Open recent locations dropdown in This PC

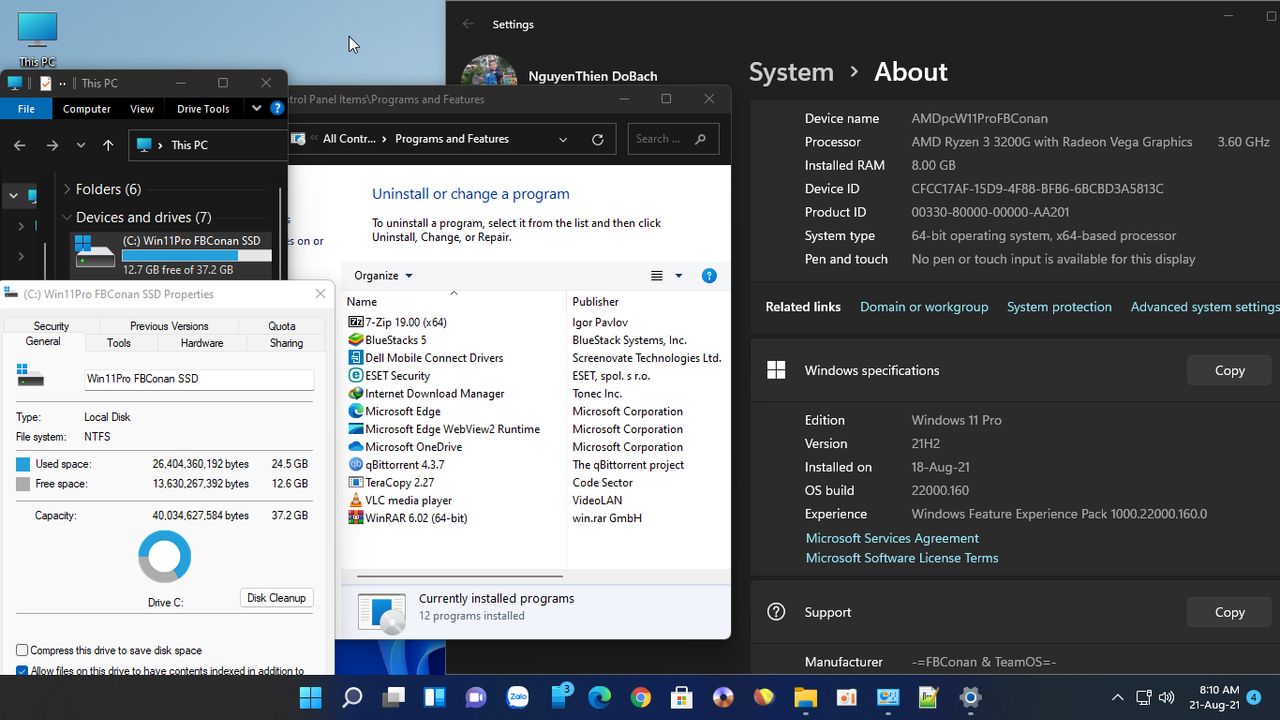click(81, 145)
